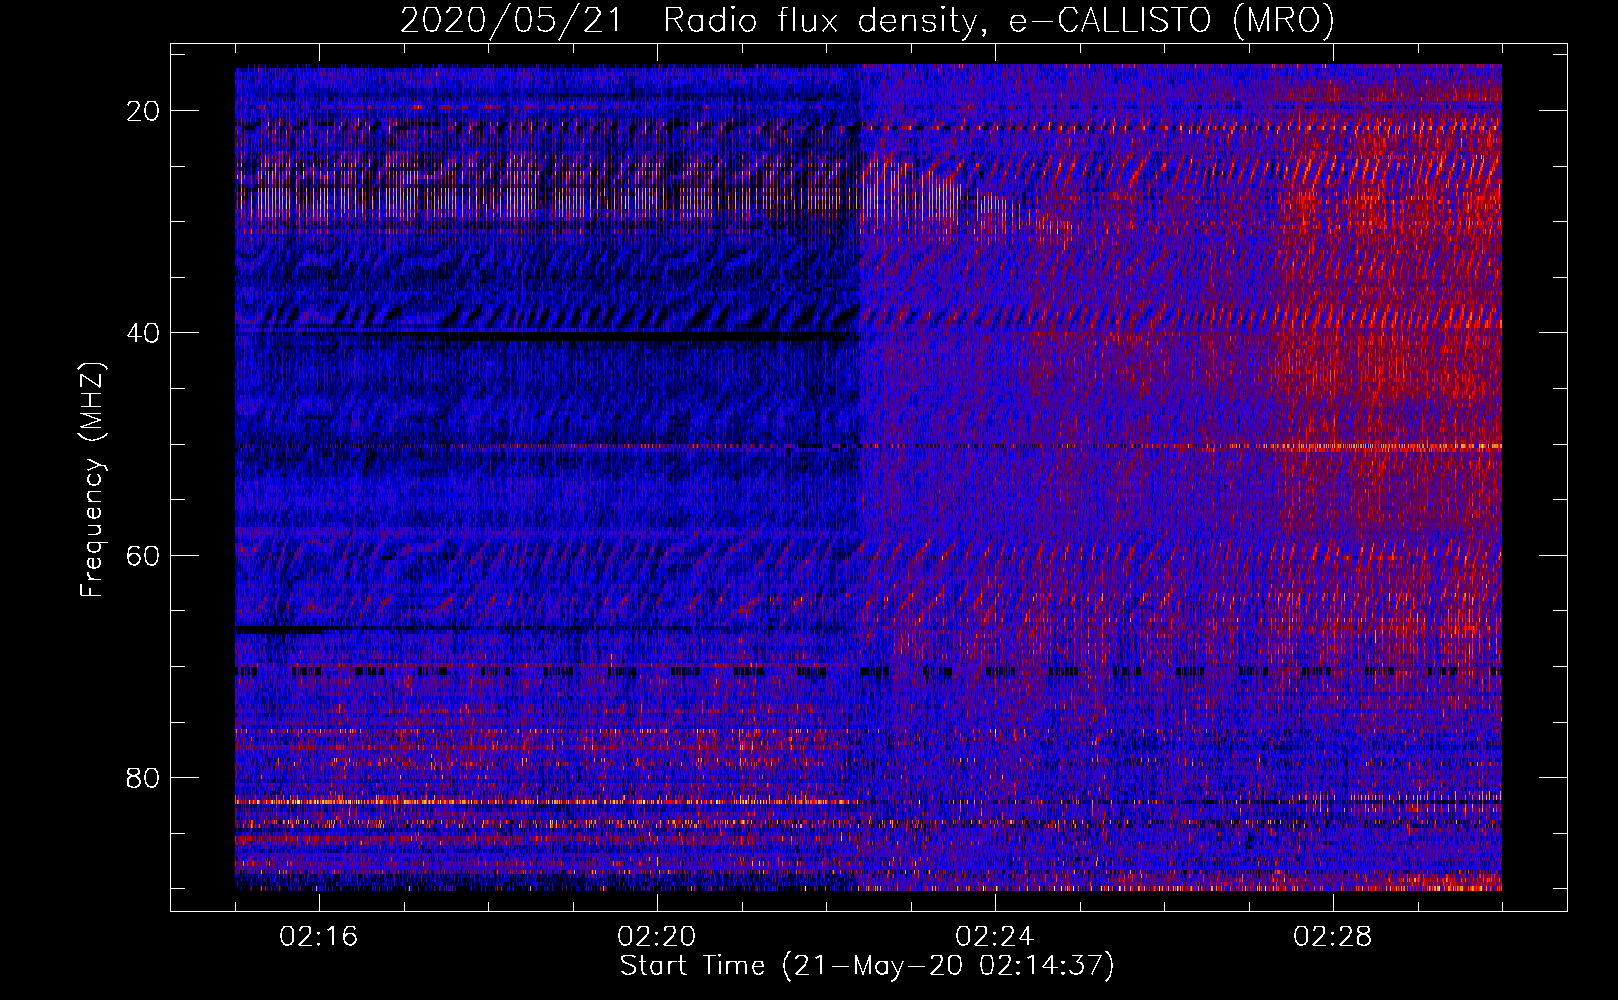Click the 'Frequency (MHZ)' y-axis label
Viewport: 1618px width, 1000px height.
(92, 480)
